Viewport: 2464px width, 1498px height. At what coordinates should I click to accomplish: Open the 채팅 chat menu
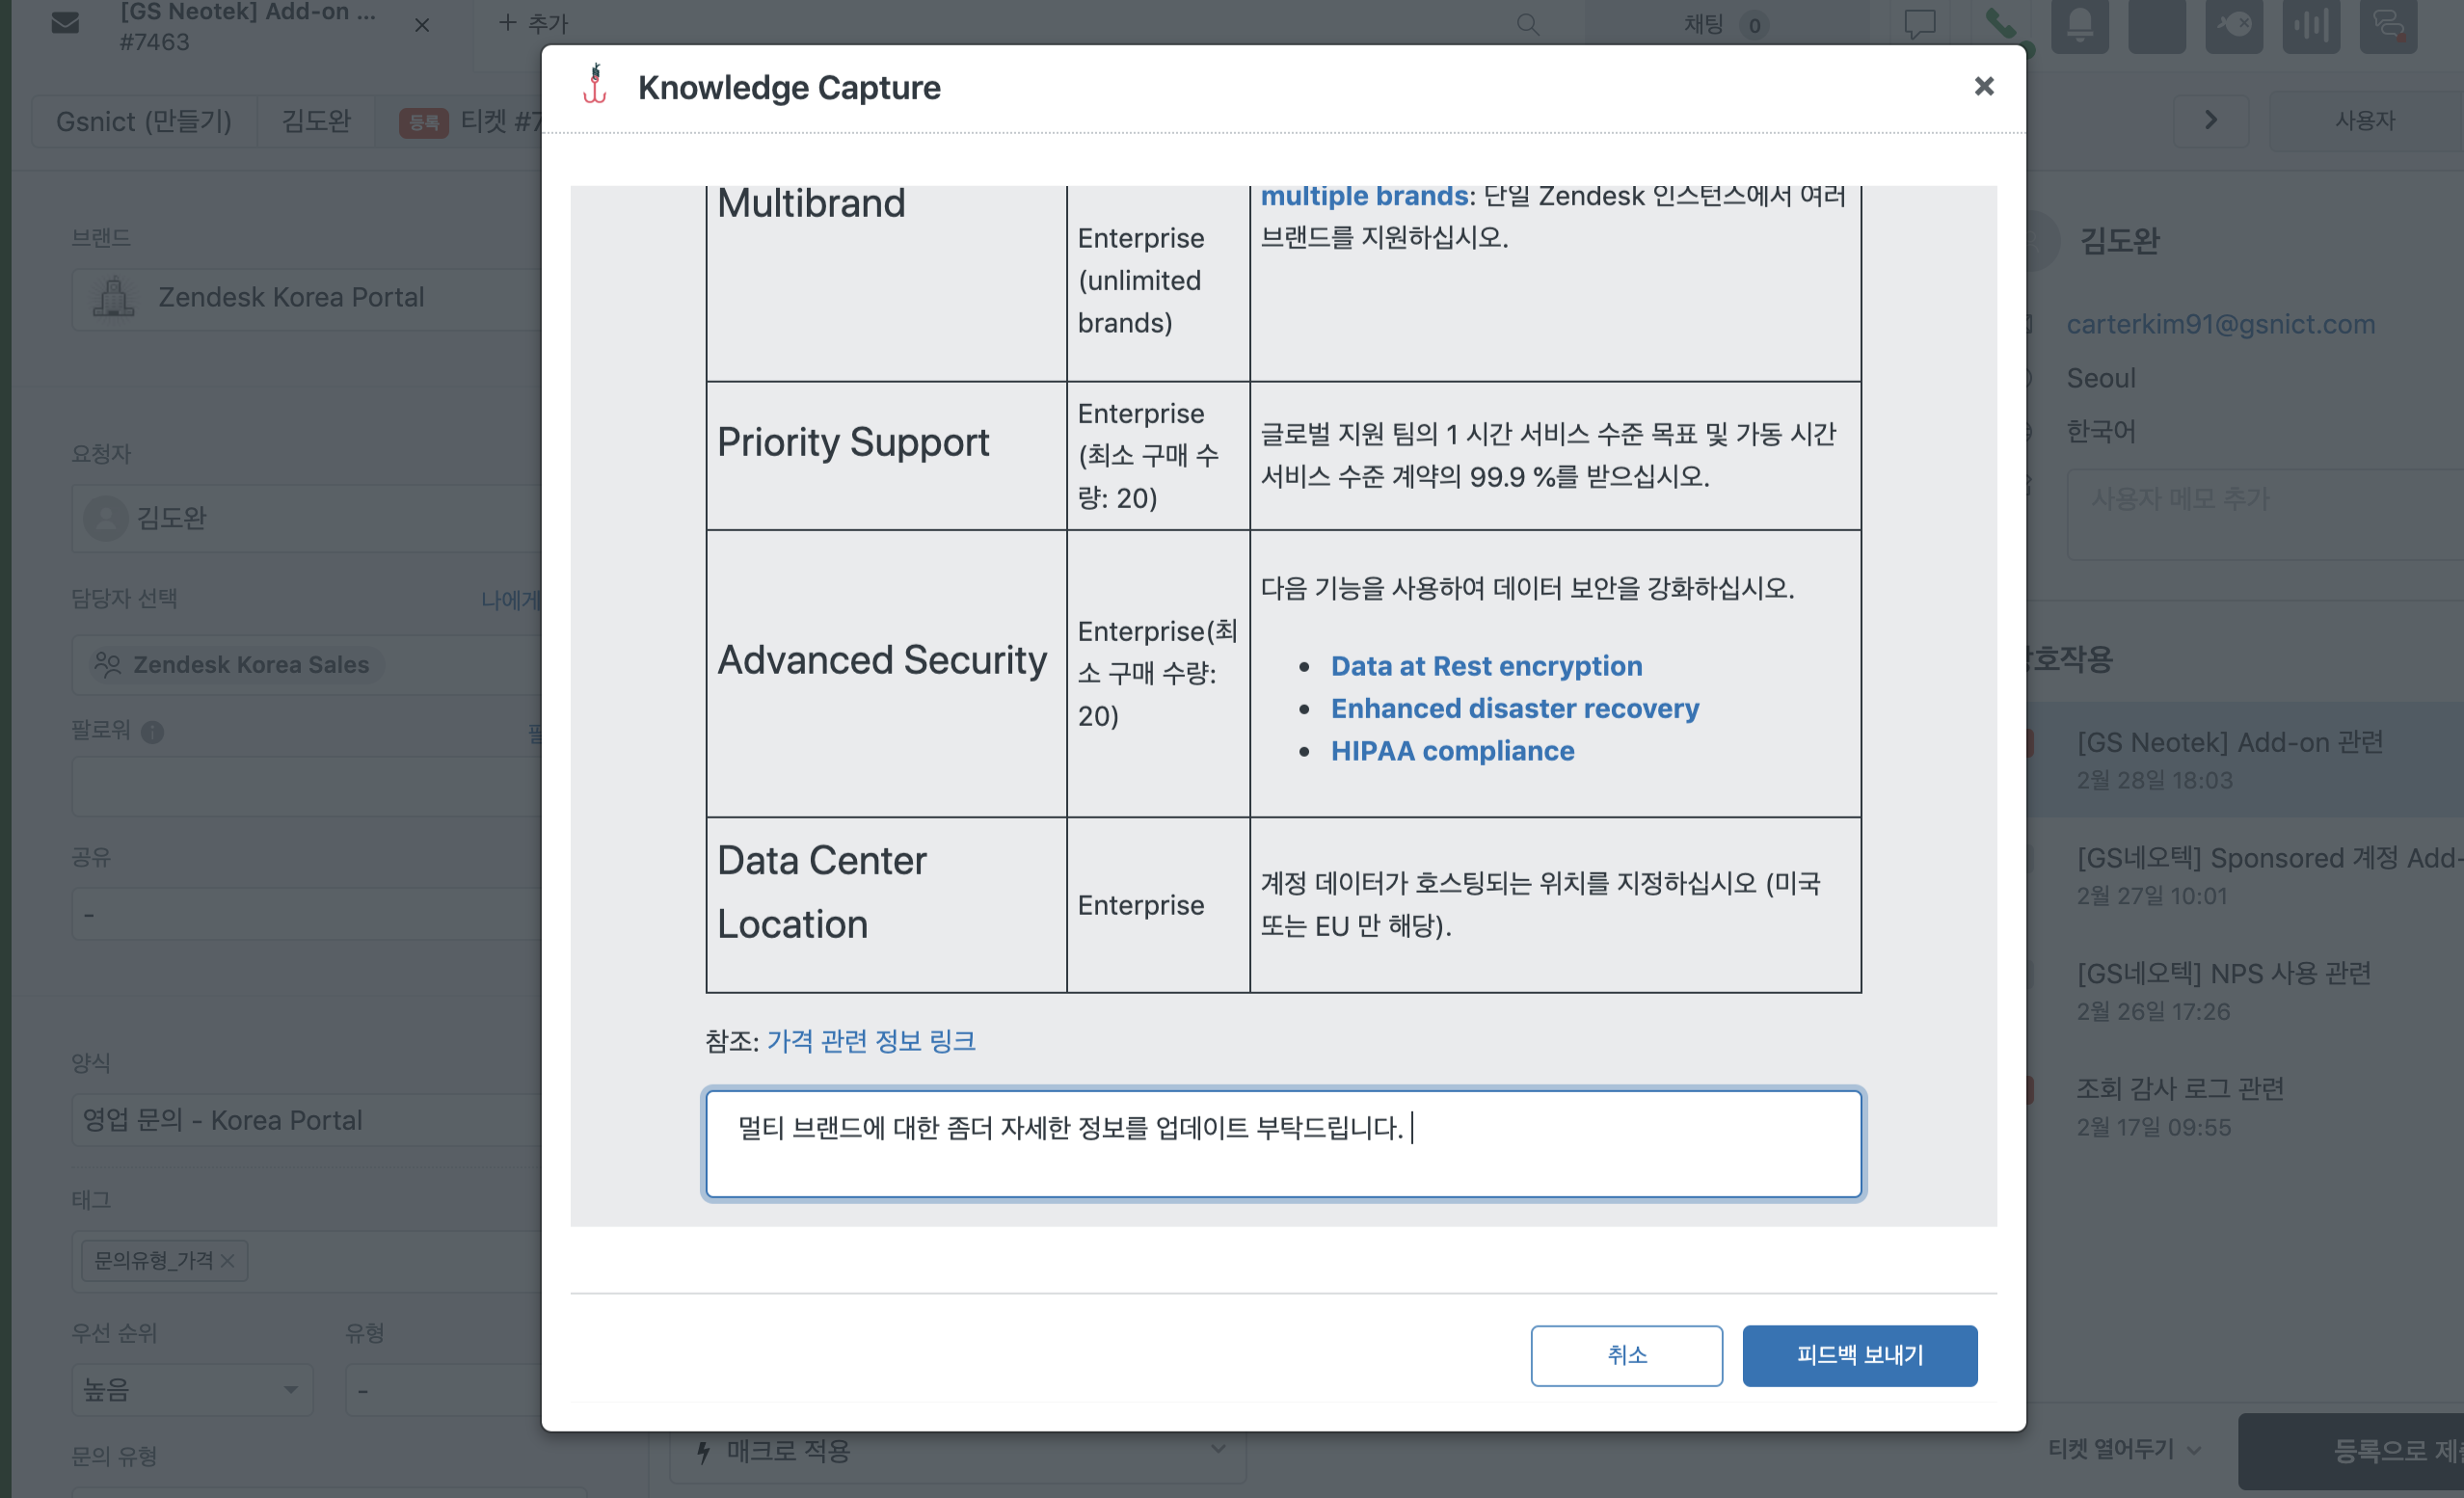[x=1726, y=24]
